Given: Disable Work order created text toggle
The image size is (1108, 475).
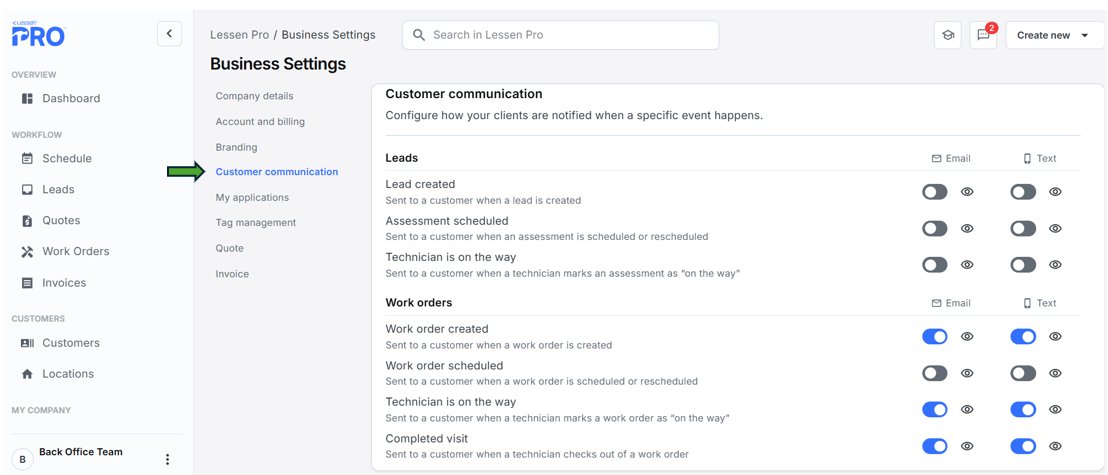Looking at the screenshot, I should coord(1023,336).
